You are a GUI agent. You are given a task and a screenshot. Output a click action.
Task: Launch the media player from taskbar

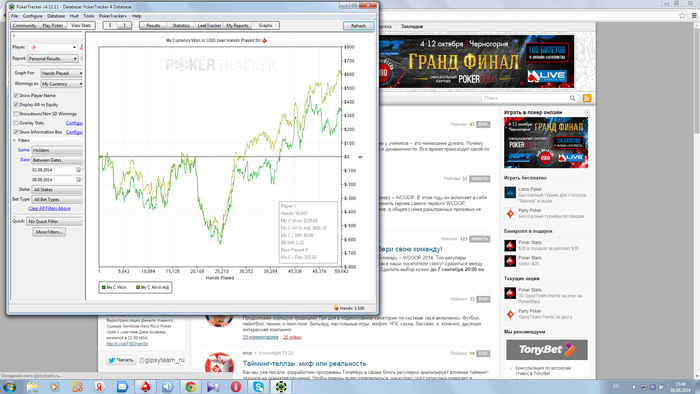[x=54, y=387]
